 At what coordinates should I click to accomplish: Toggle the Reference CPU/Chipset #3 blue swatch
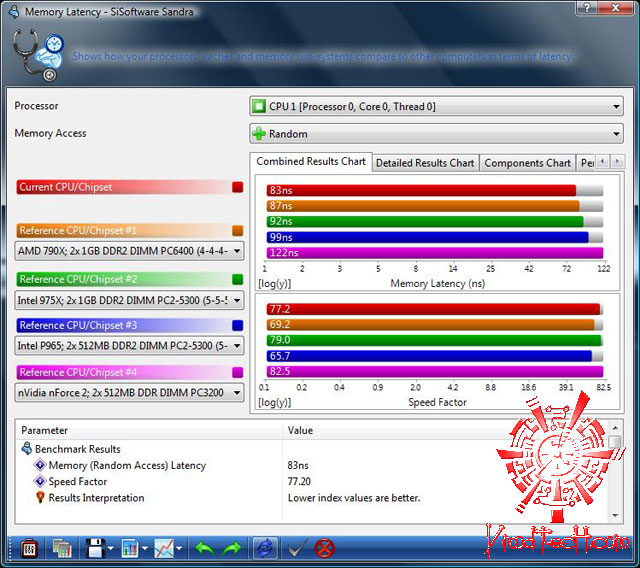238,325
